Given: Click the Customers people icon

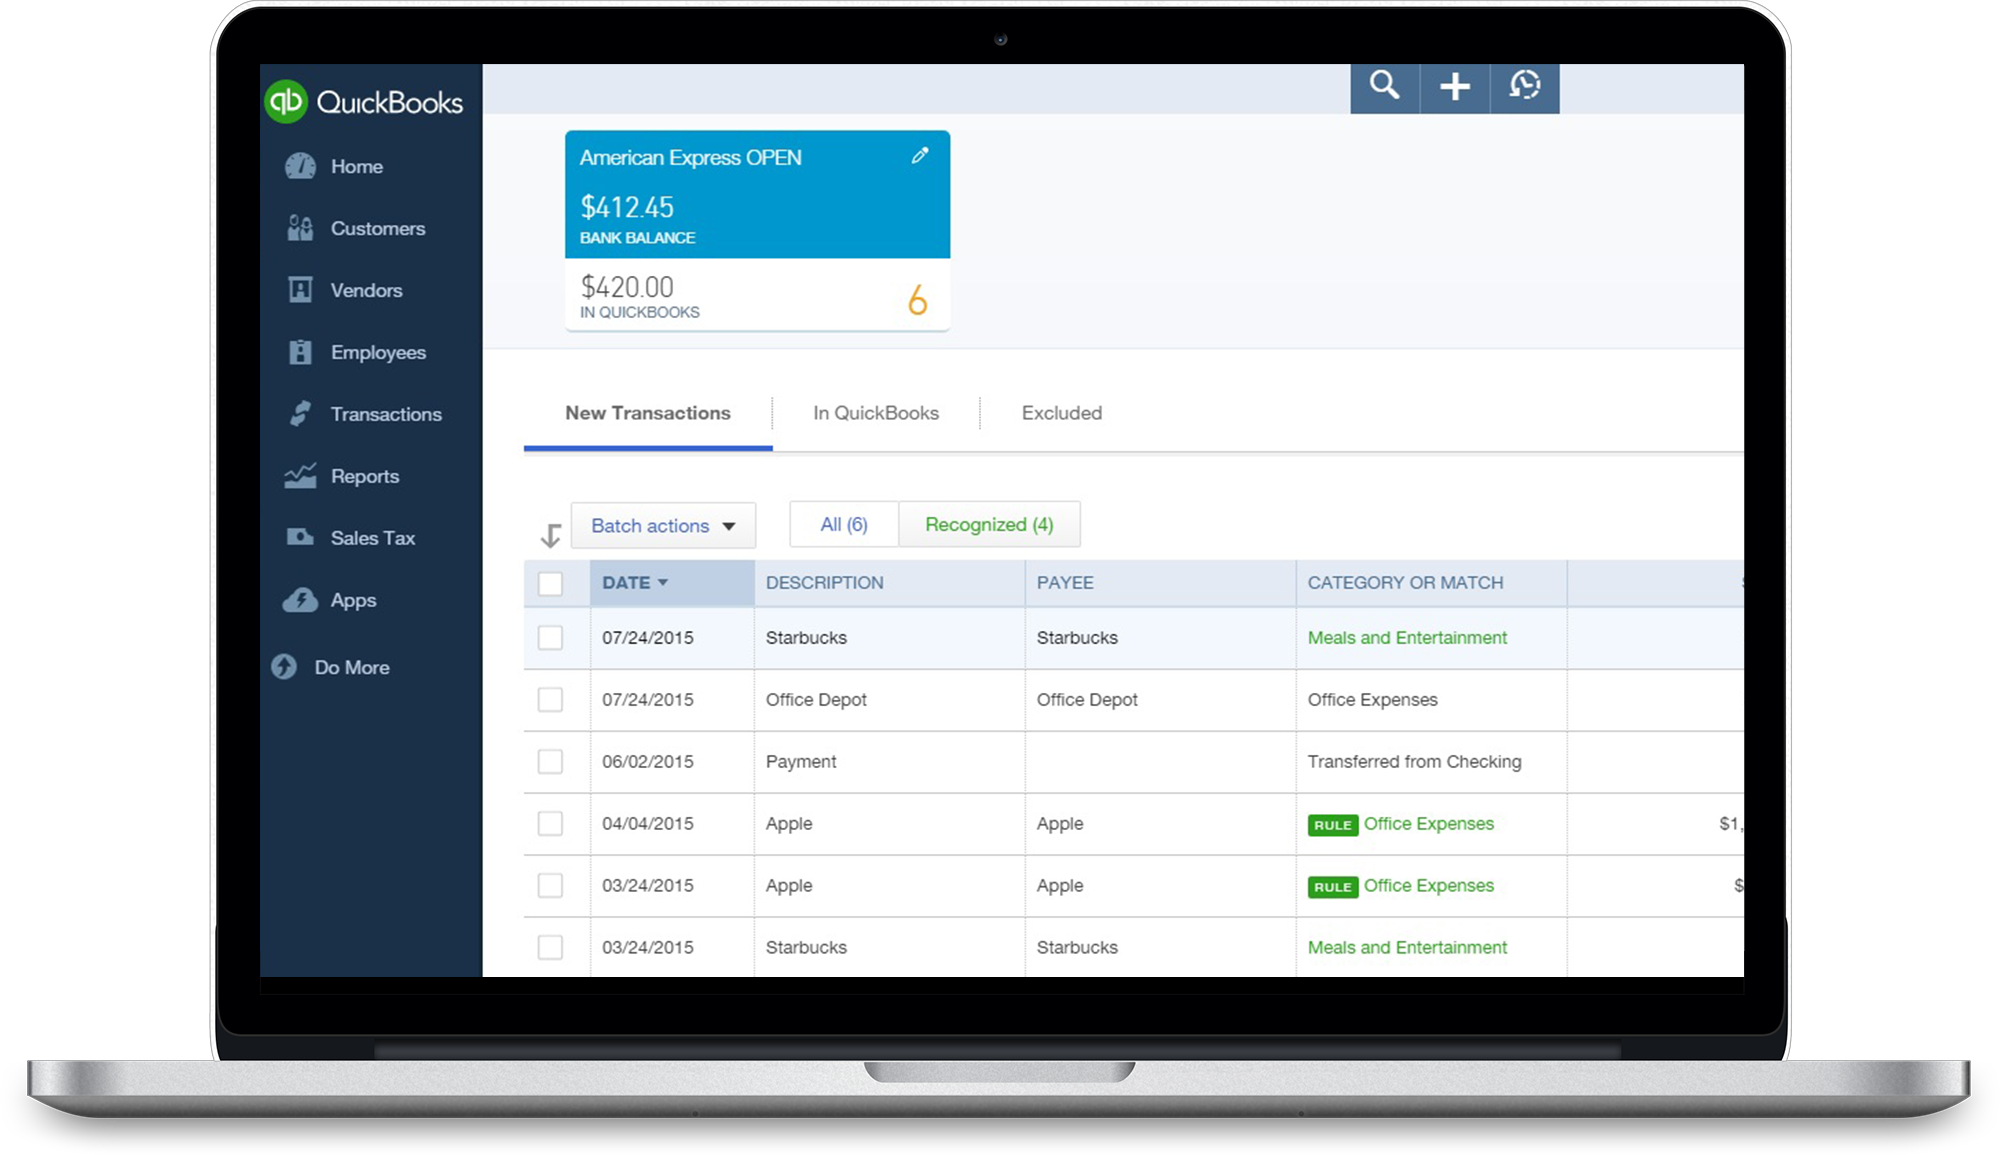Looking at the screenshot, I should (x=300, y=228).
